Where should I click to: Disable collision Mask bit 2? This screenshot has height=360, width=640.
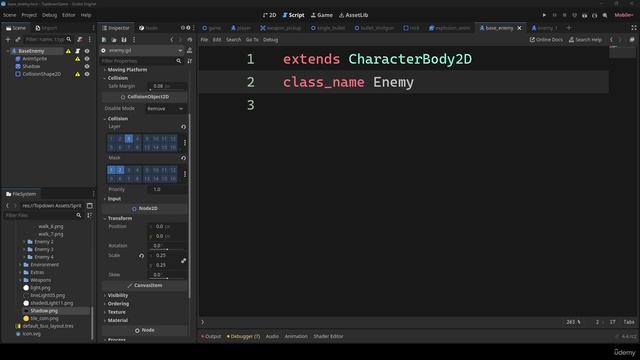(120, 170)
